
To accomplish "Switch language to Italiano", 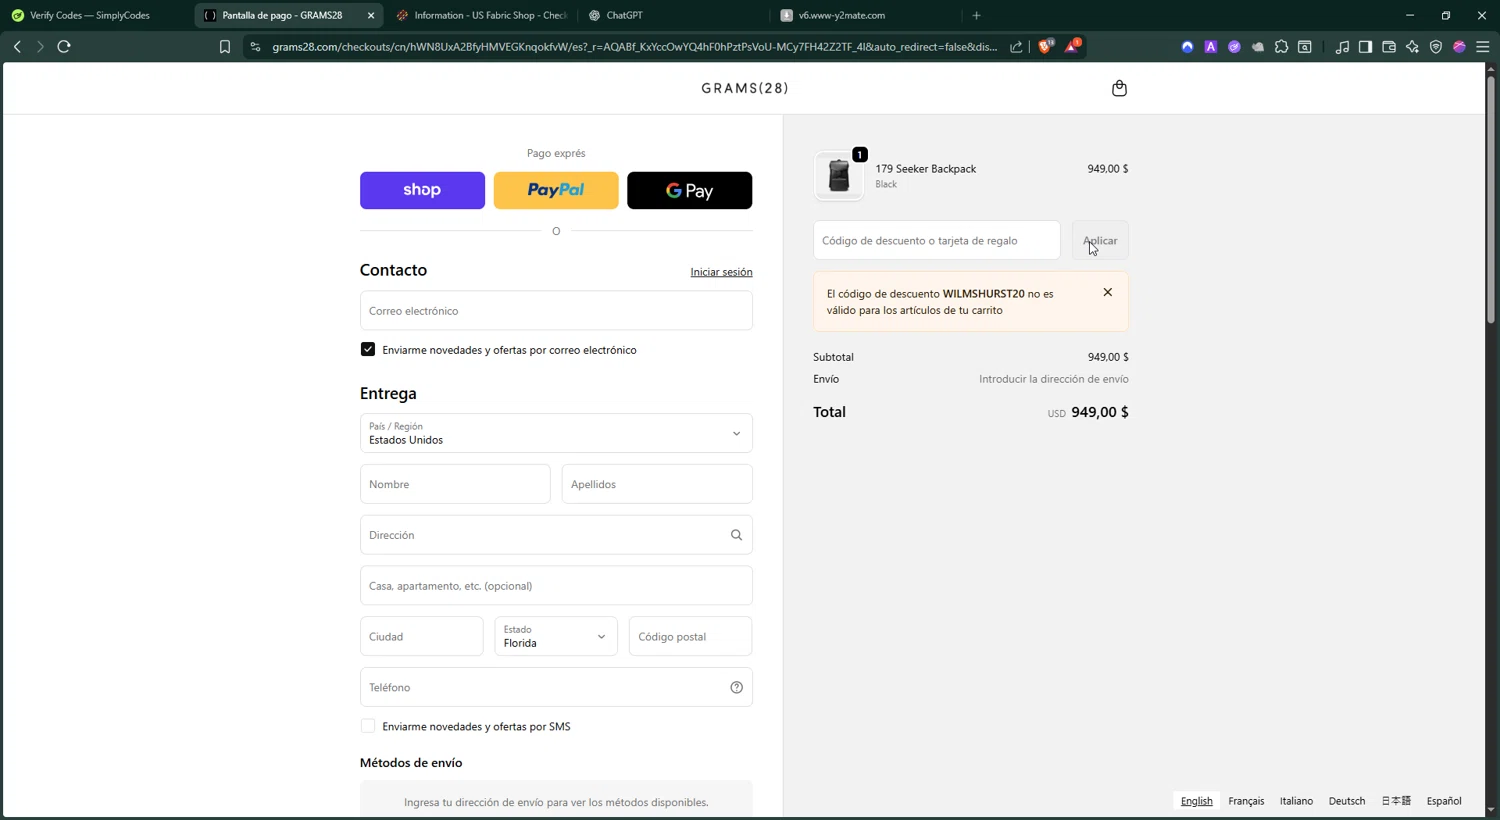I will 1296,801.
